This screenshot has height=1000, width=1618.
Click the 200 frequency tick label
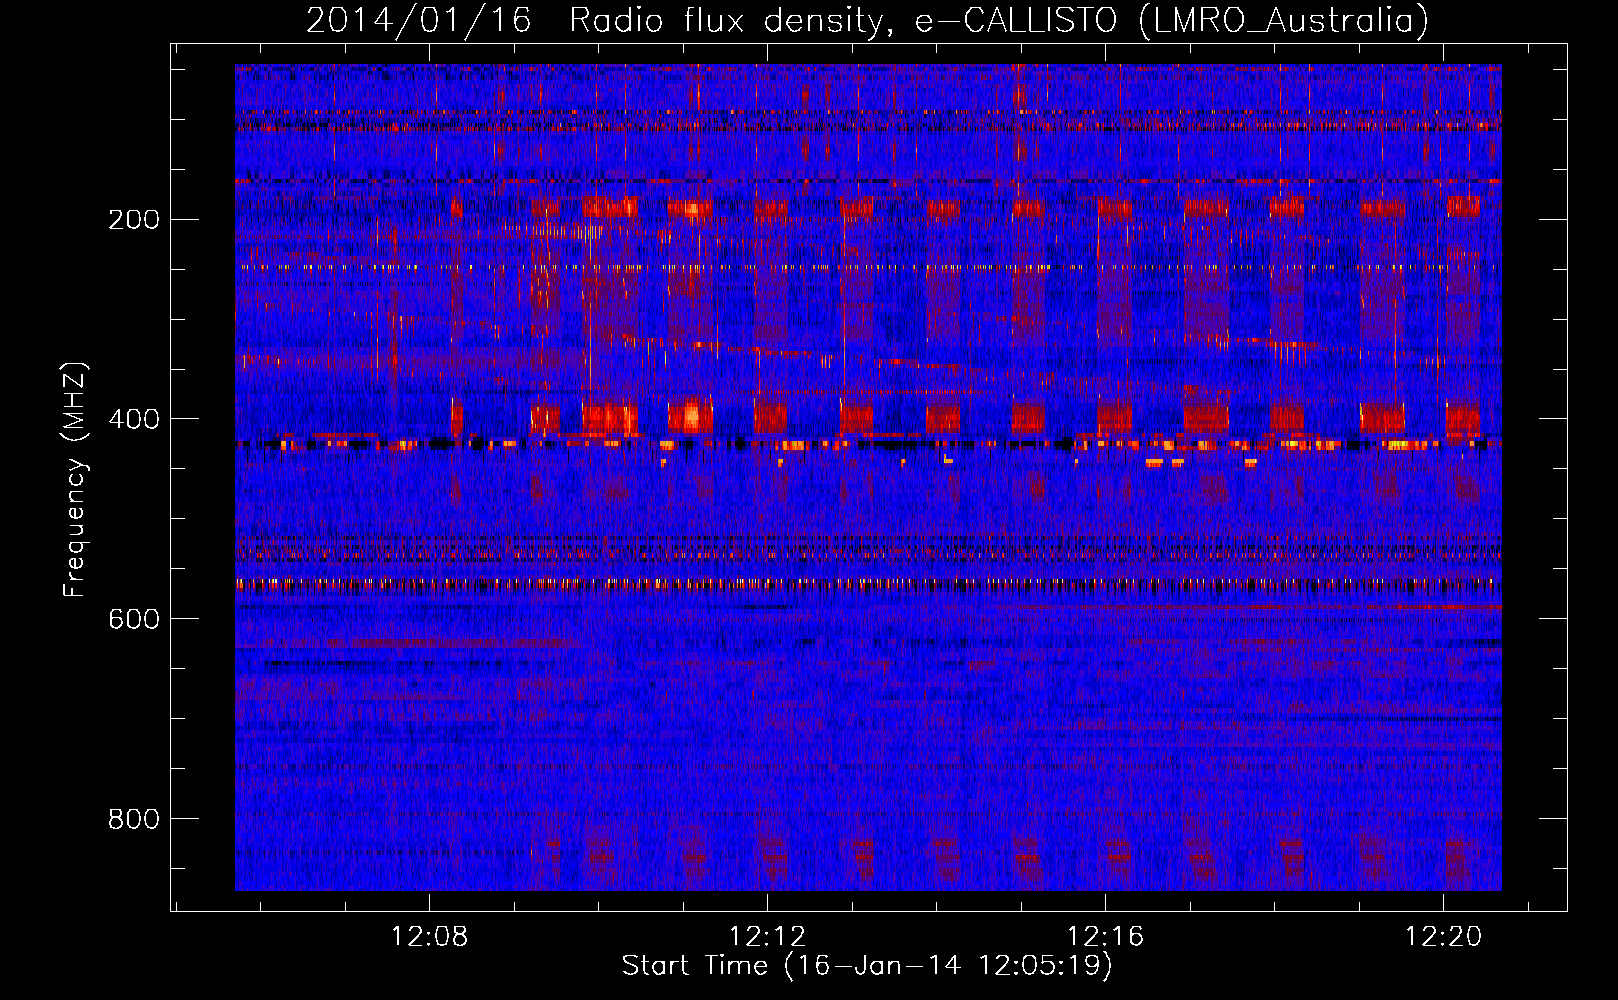pyautogui.click(x=134, y=220)
